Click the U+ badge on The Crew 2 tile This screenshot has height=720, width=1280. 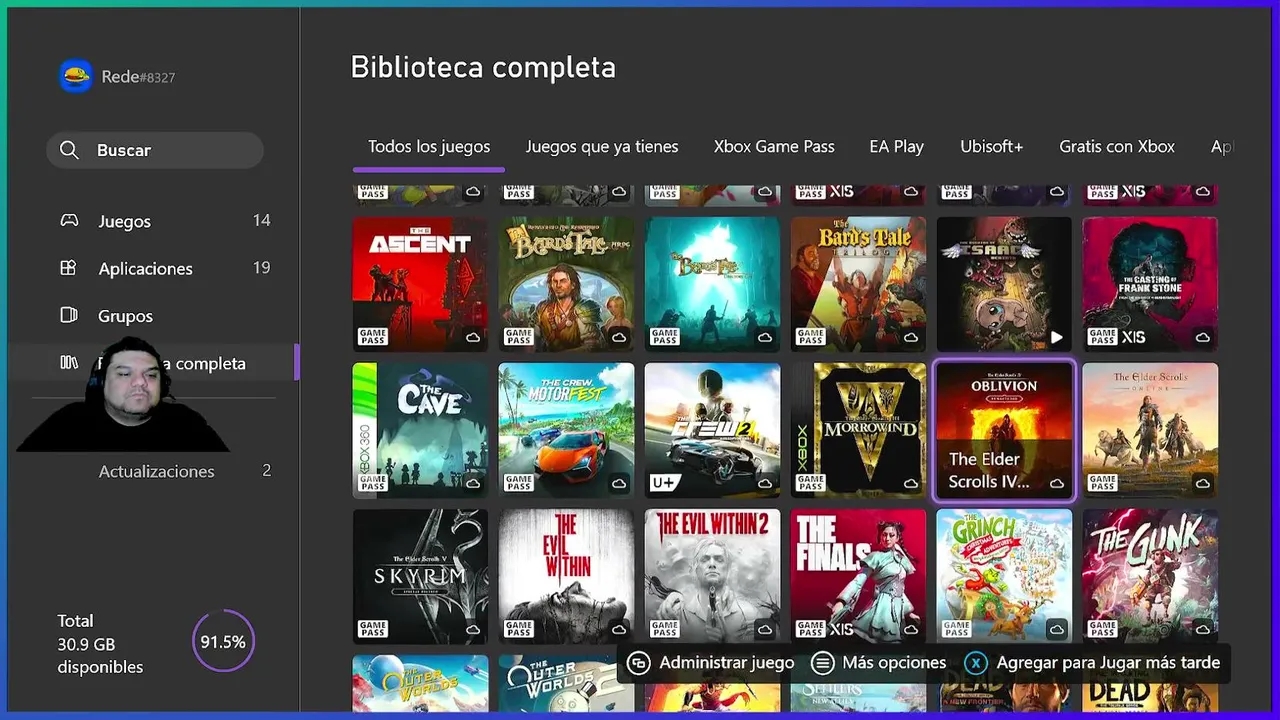(663, 483)
